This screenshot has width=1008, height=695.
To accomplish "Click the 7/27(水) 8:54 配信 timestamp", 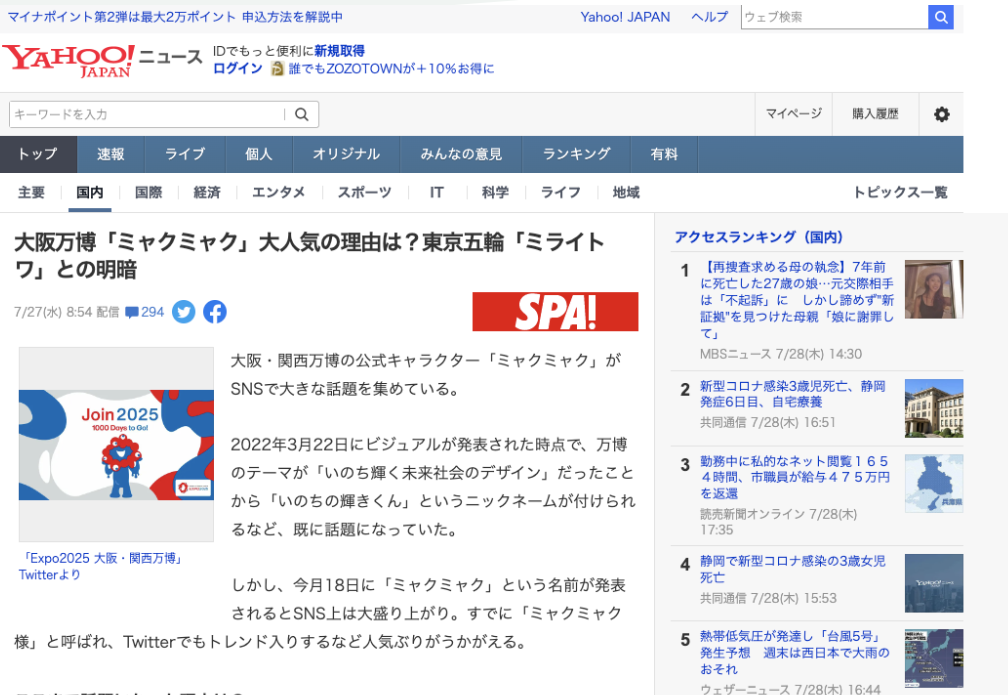I will point(67,312).
